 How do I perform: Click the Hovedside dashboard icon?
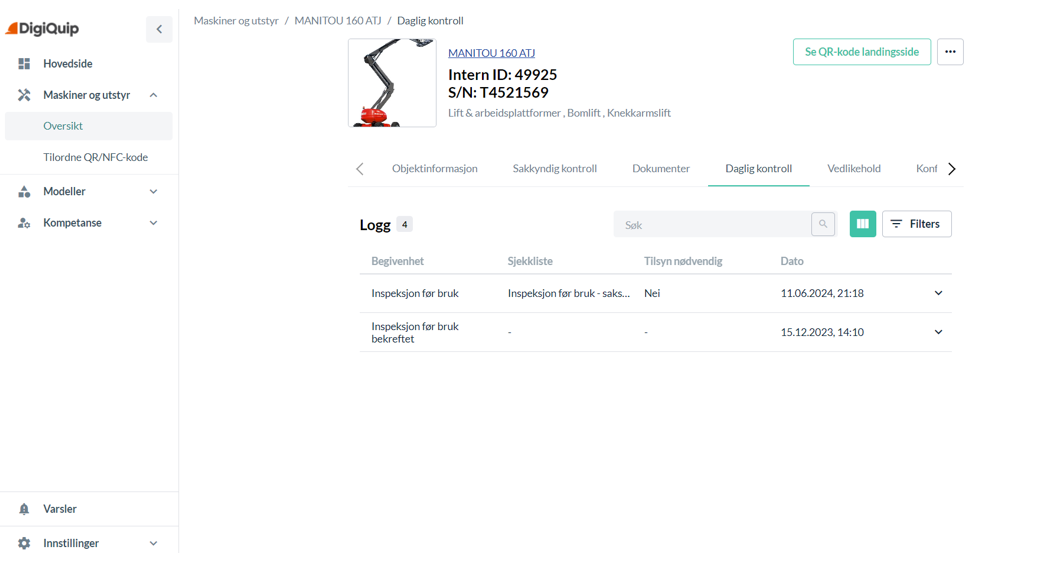point(24,64)
